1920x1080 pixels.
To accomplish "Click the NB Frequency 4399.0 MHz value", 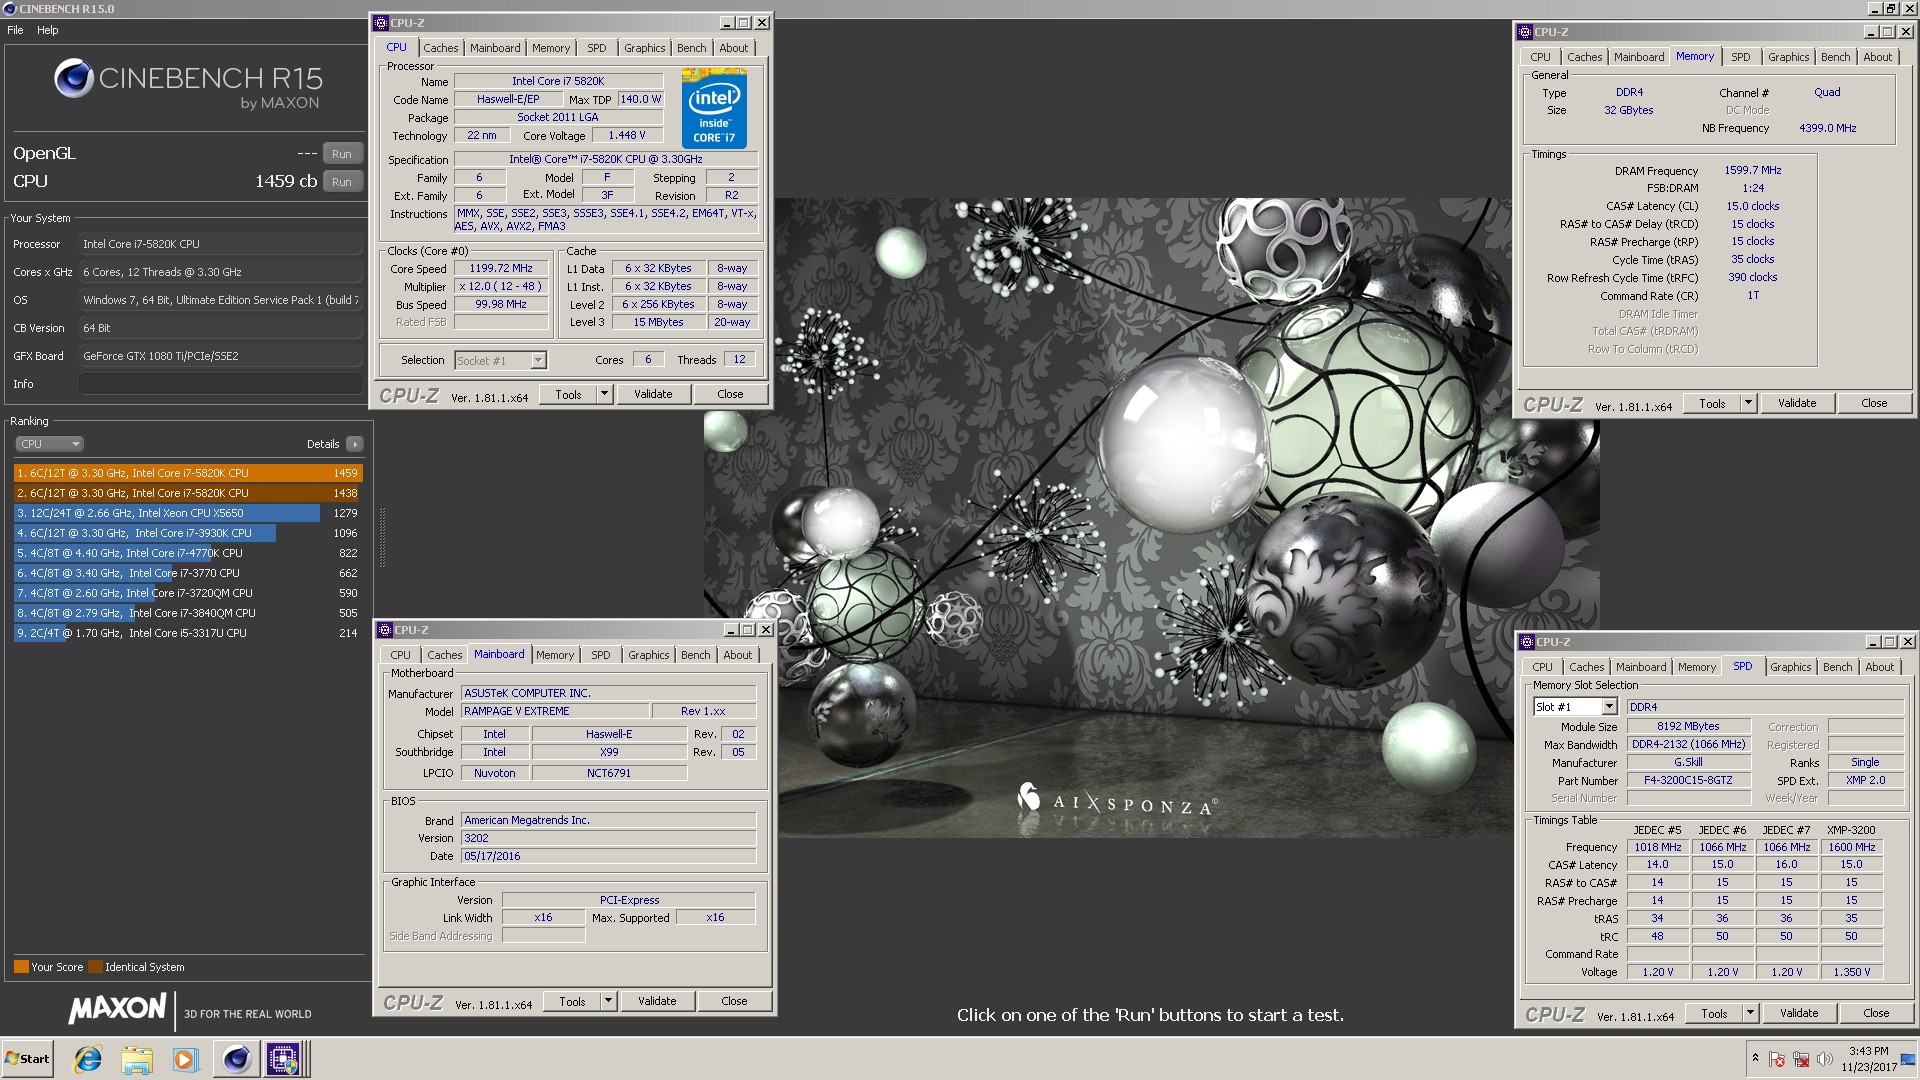I will click(1827, 128).
